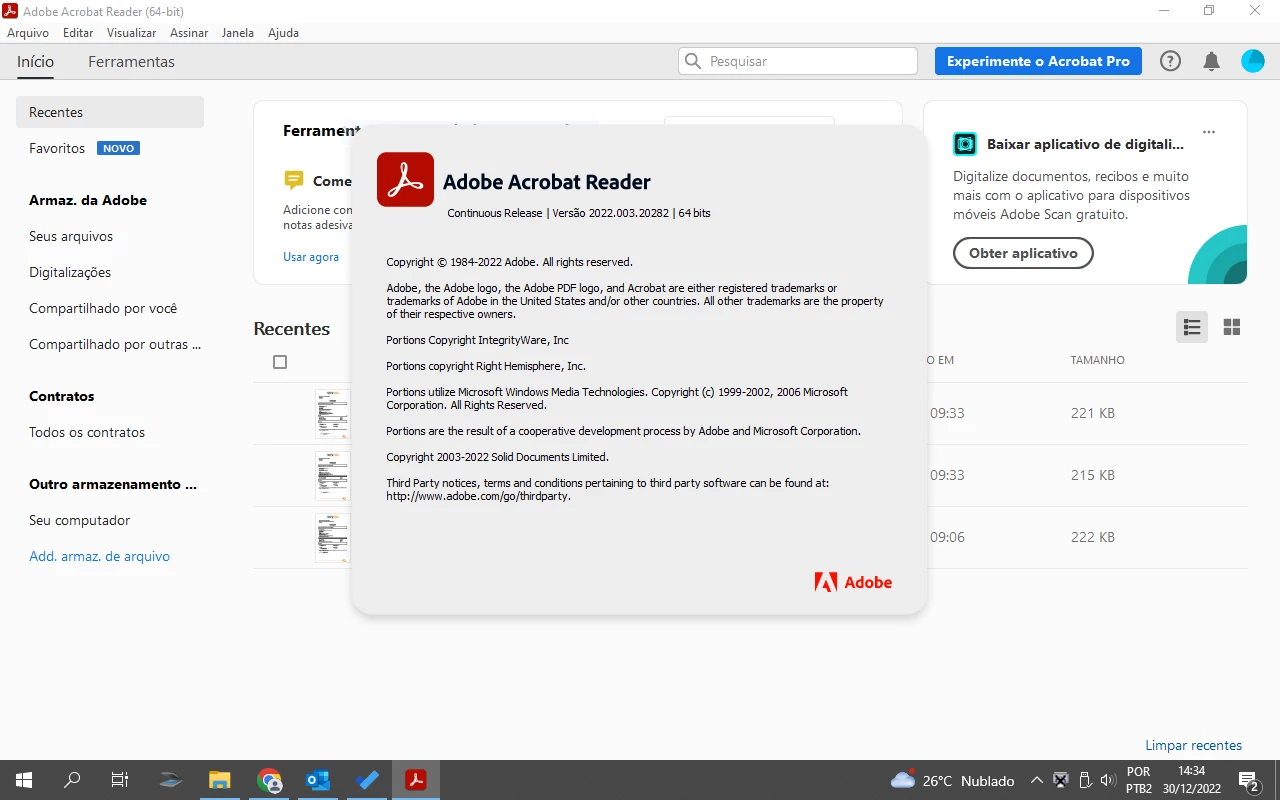Select Recentes in the sidebar
This screenshot has height=800, width=1280.
click(110, 112)
